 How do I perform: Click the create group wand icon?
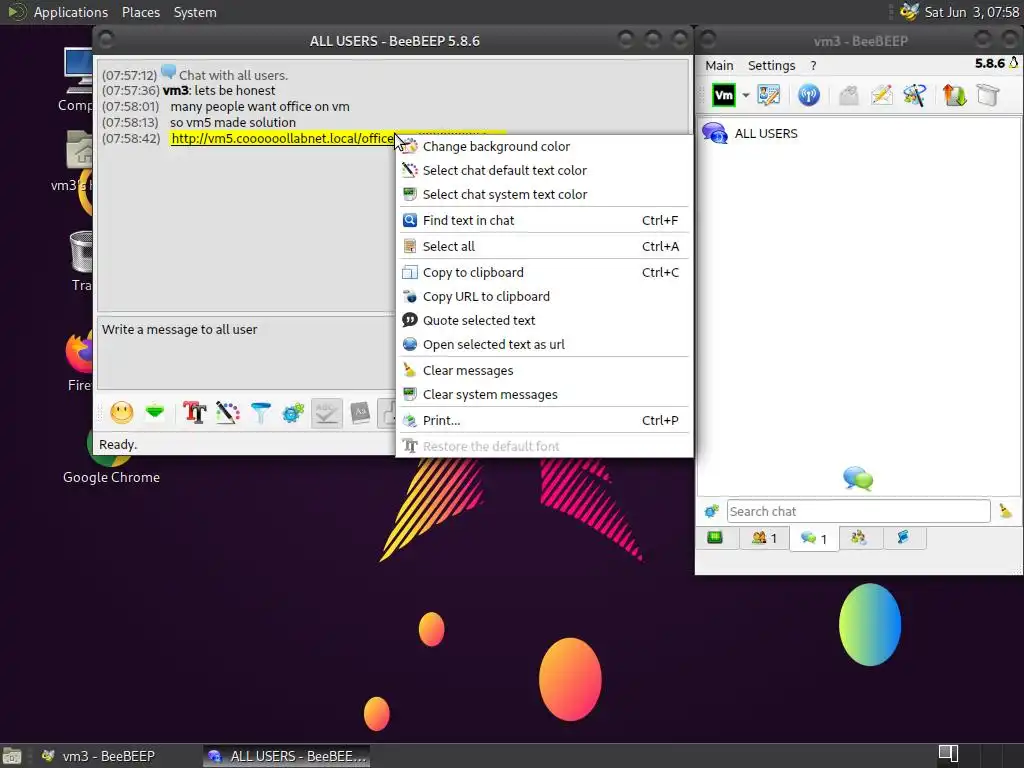tap(914, 95)
